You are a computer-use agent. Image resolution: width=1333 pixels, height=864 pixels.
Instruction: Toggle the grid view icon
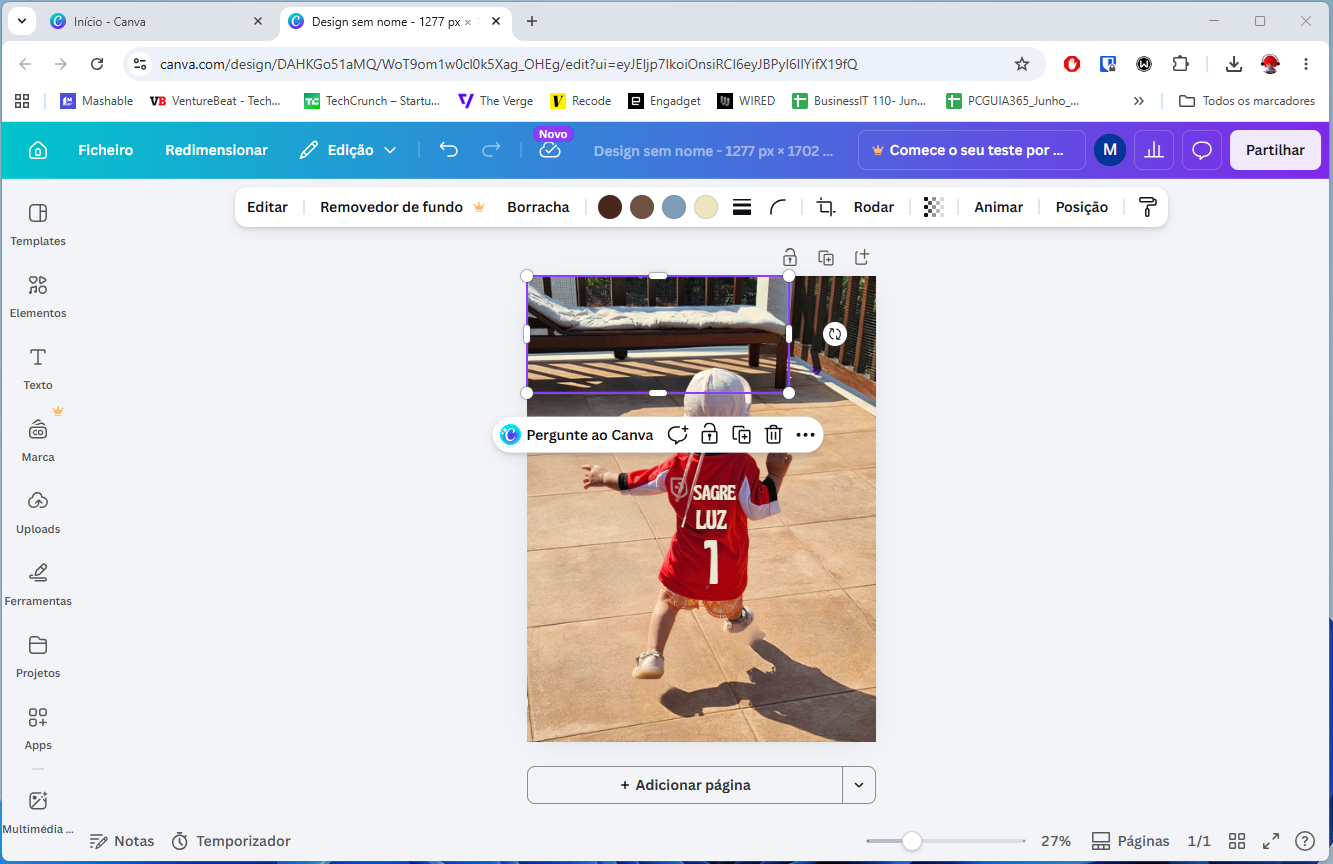pyautogui.click(x=1237, y=841)
